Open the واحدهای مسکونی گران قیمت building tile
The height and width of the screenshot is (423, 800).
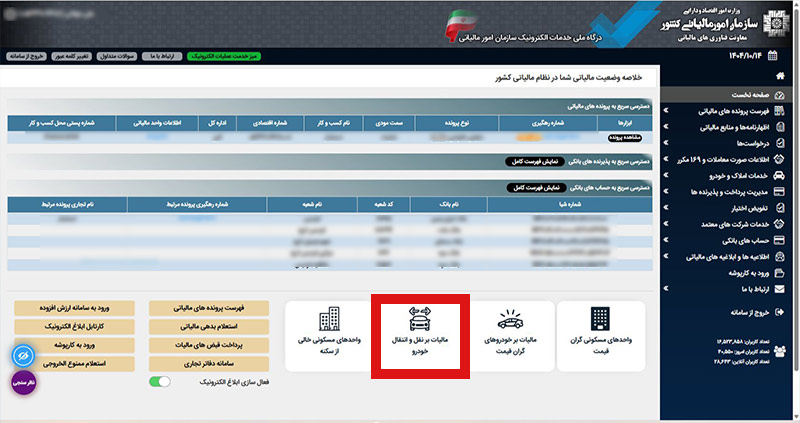[601, 336]
